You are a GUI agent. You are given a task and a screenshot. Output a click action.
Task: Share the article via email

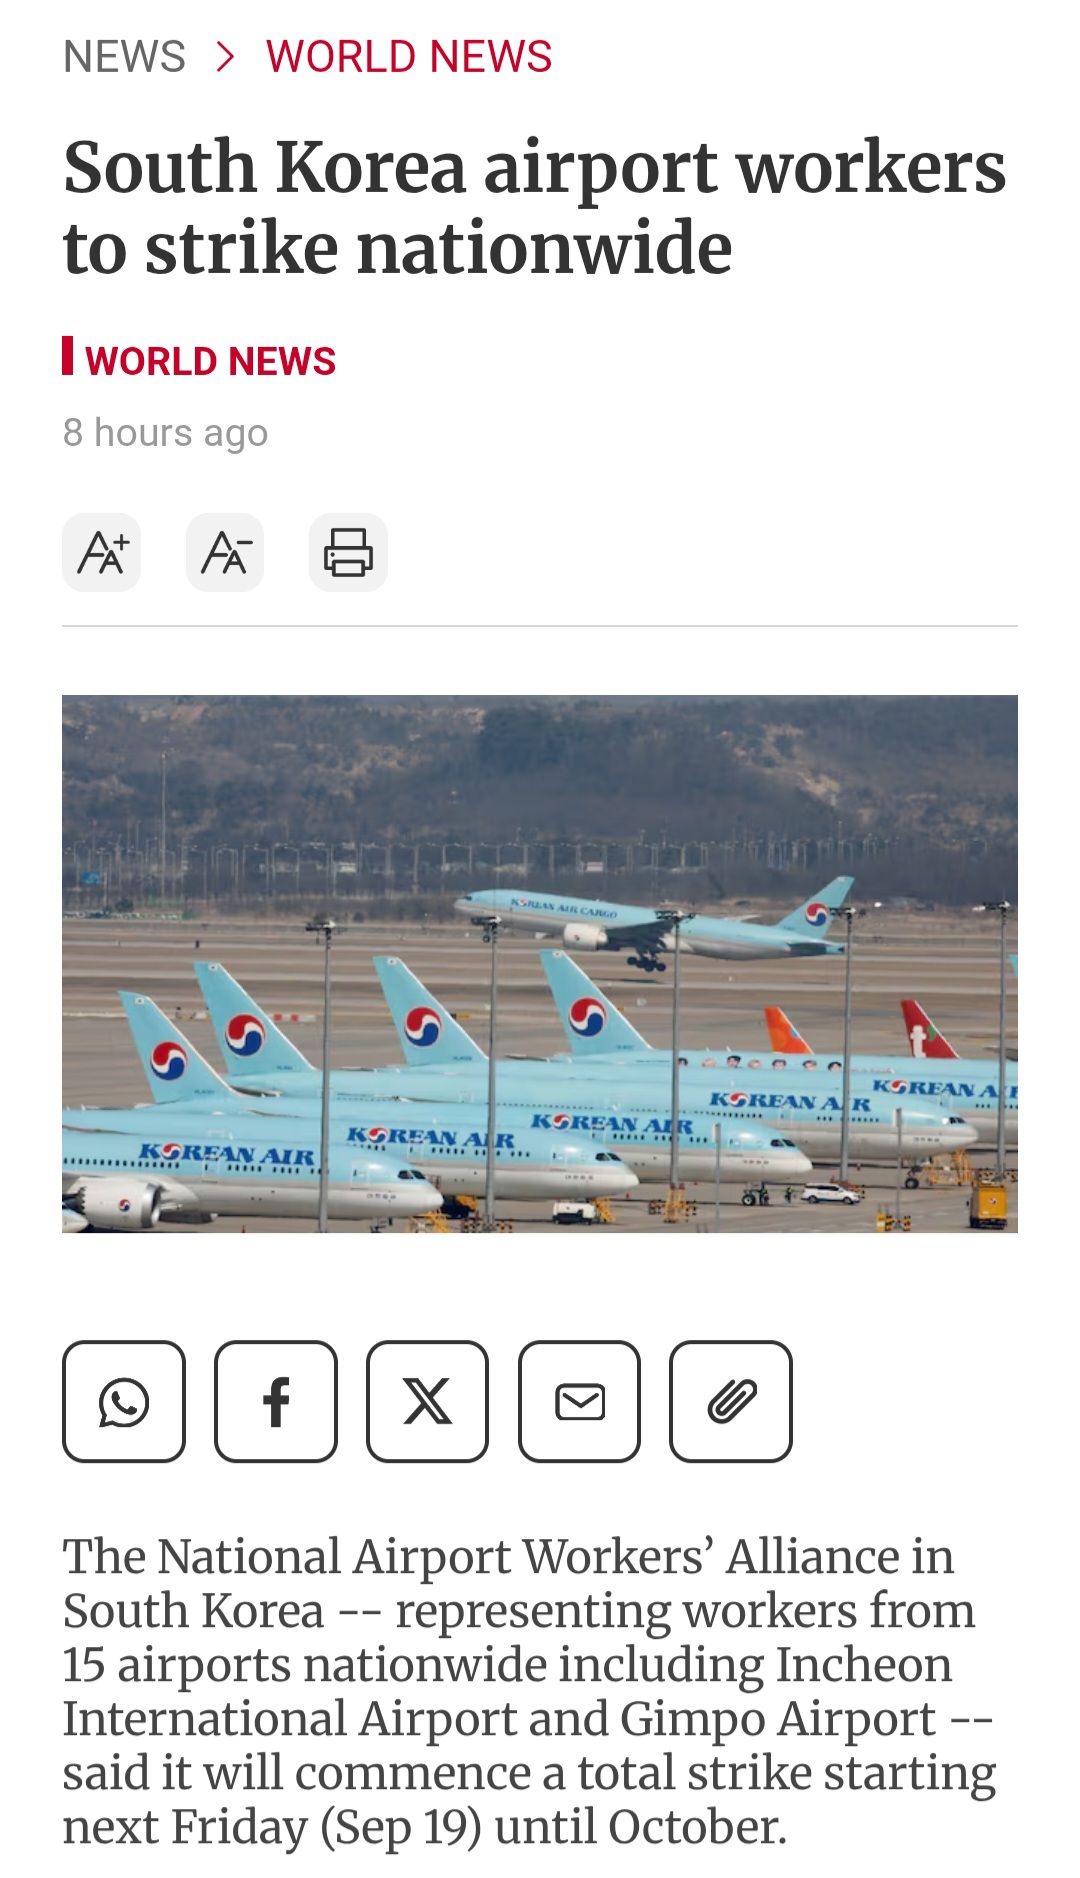[580, 1401]
